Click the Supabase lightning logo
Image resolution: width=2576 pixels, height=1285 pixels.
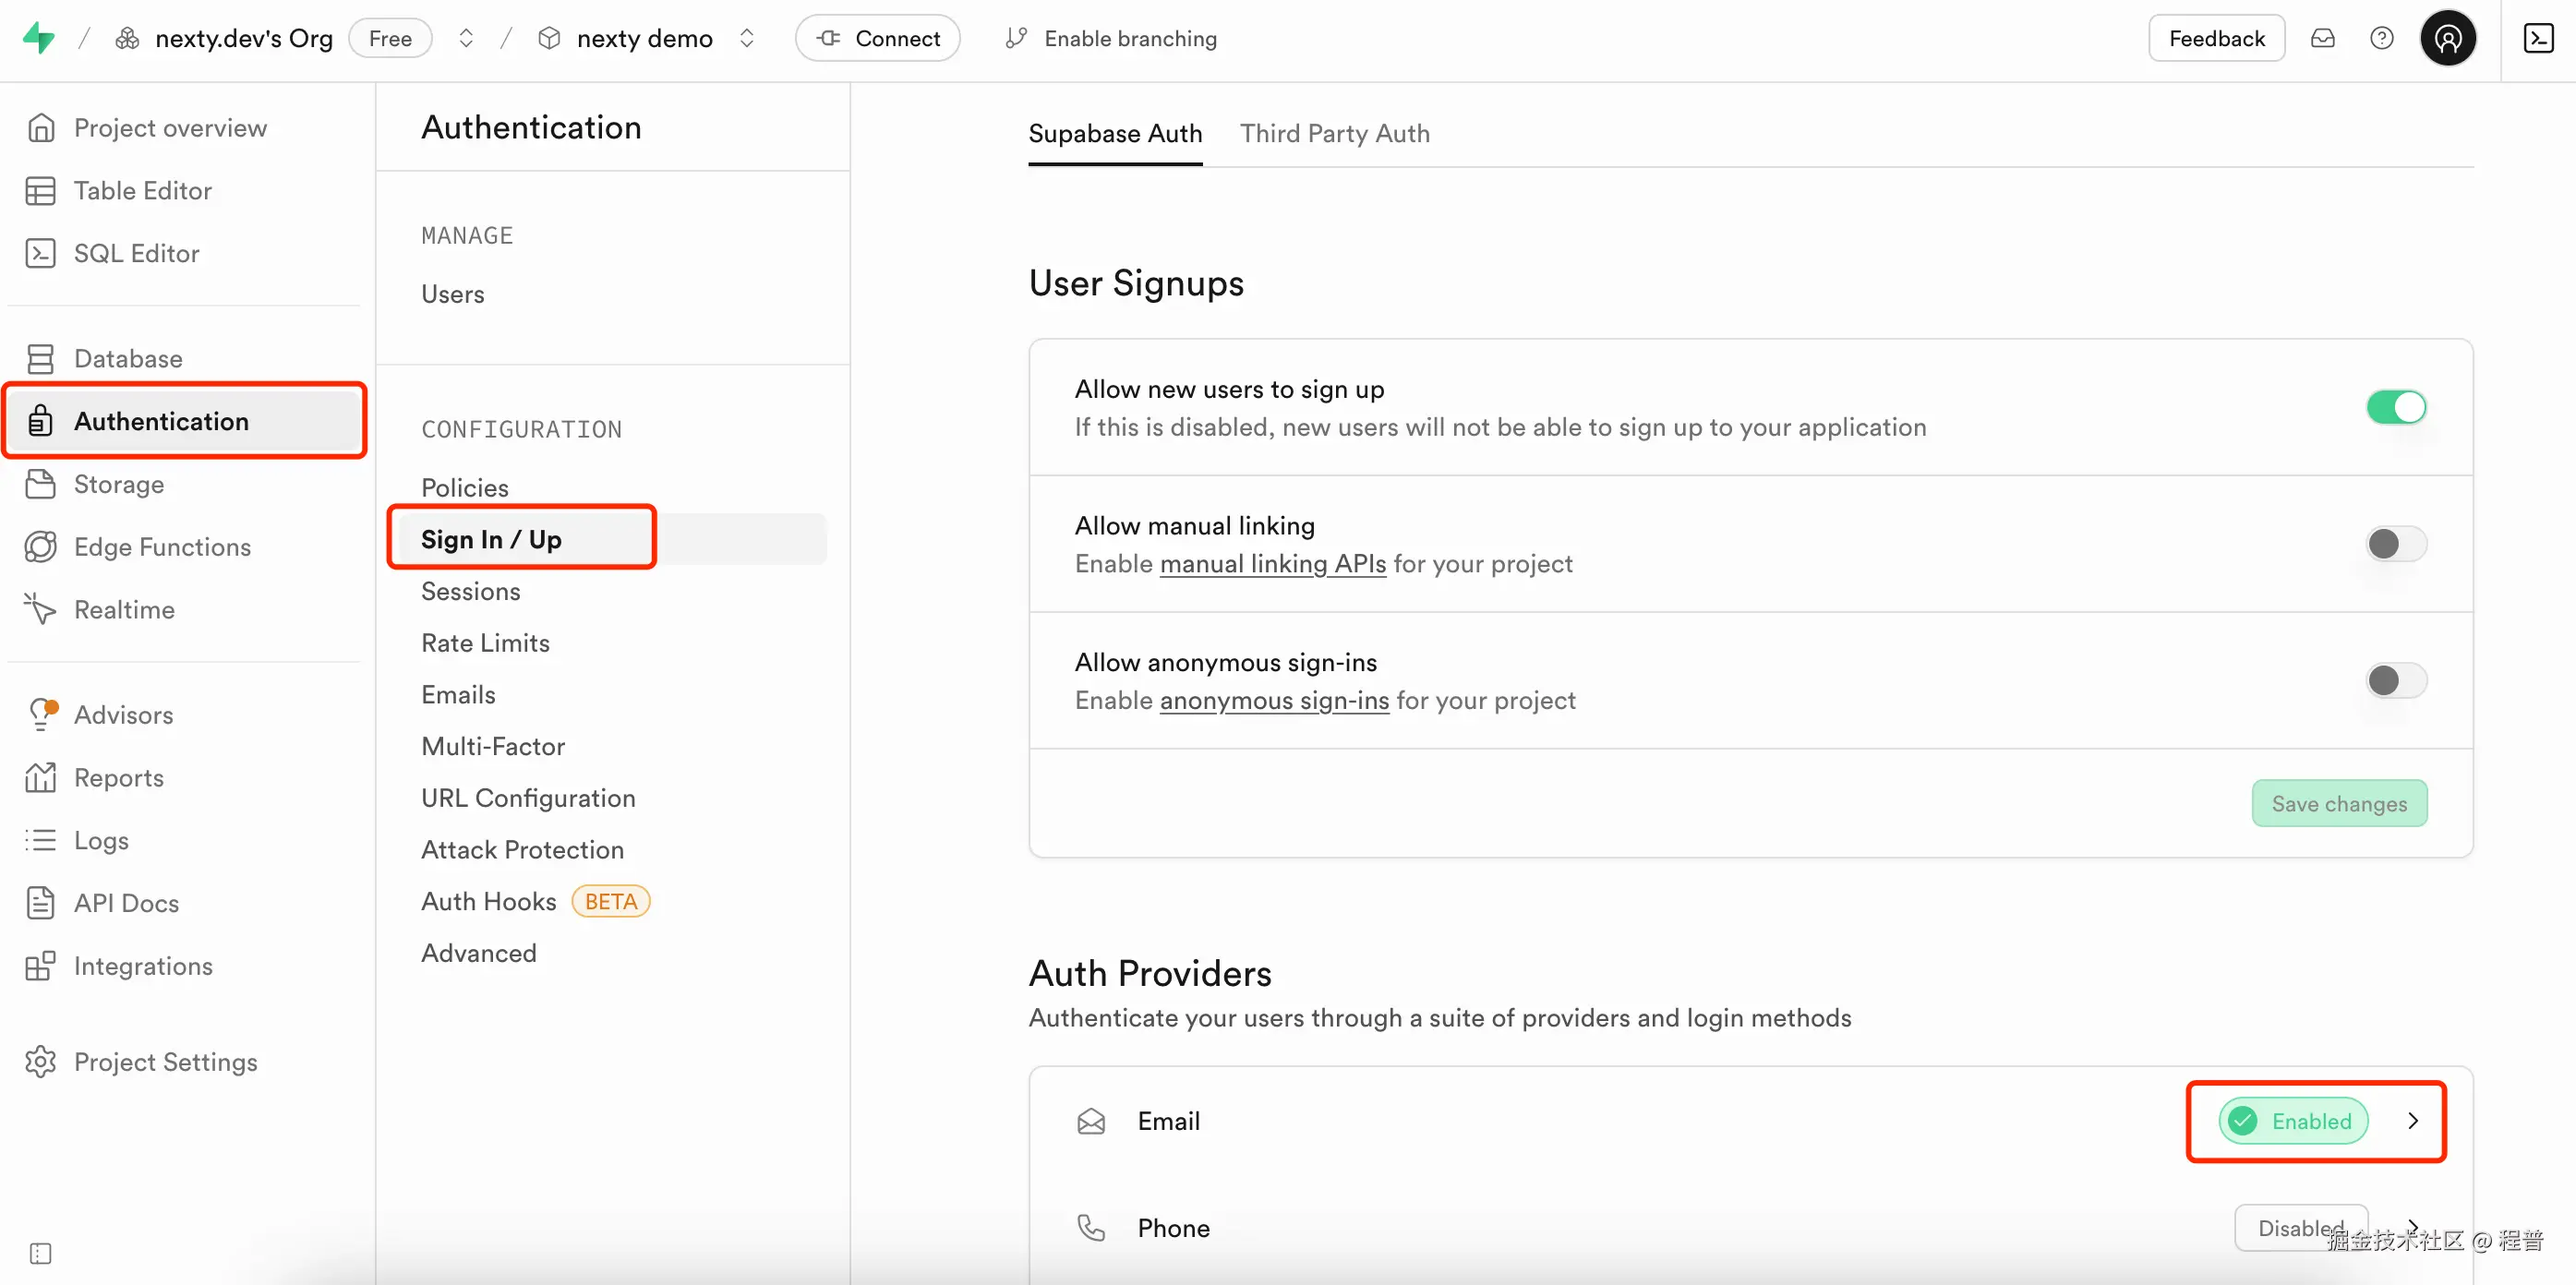pyautogui.click(x=39, y=38)
